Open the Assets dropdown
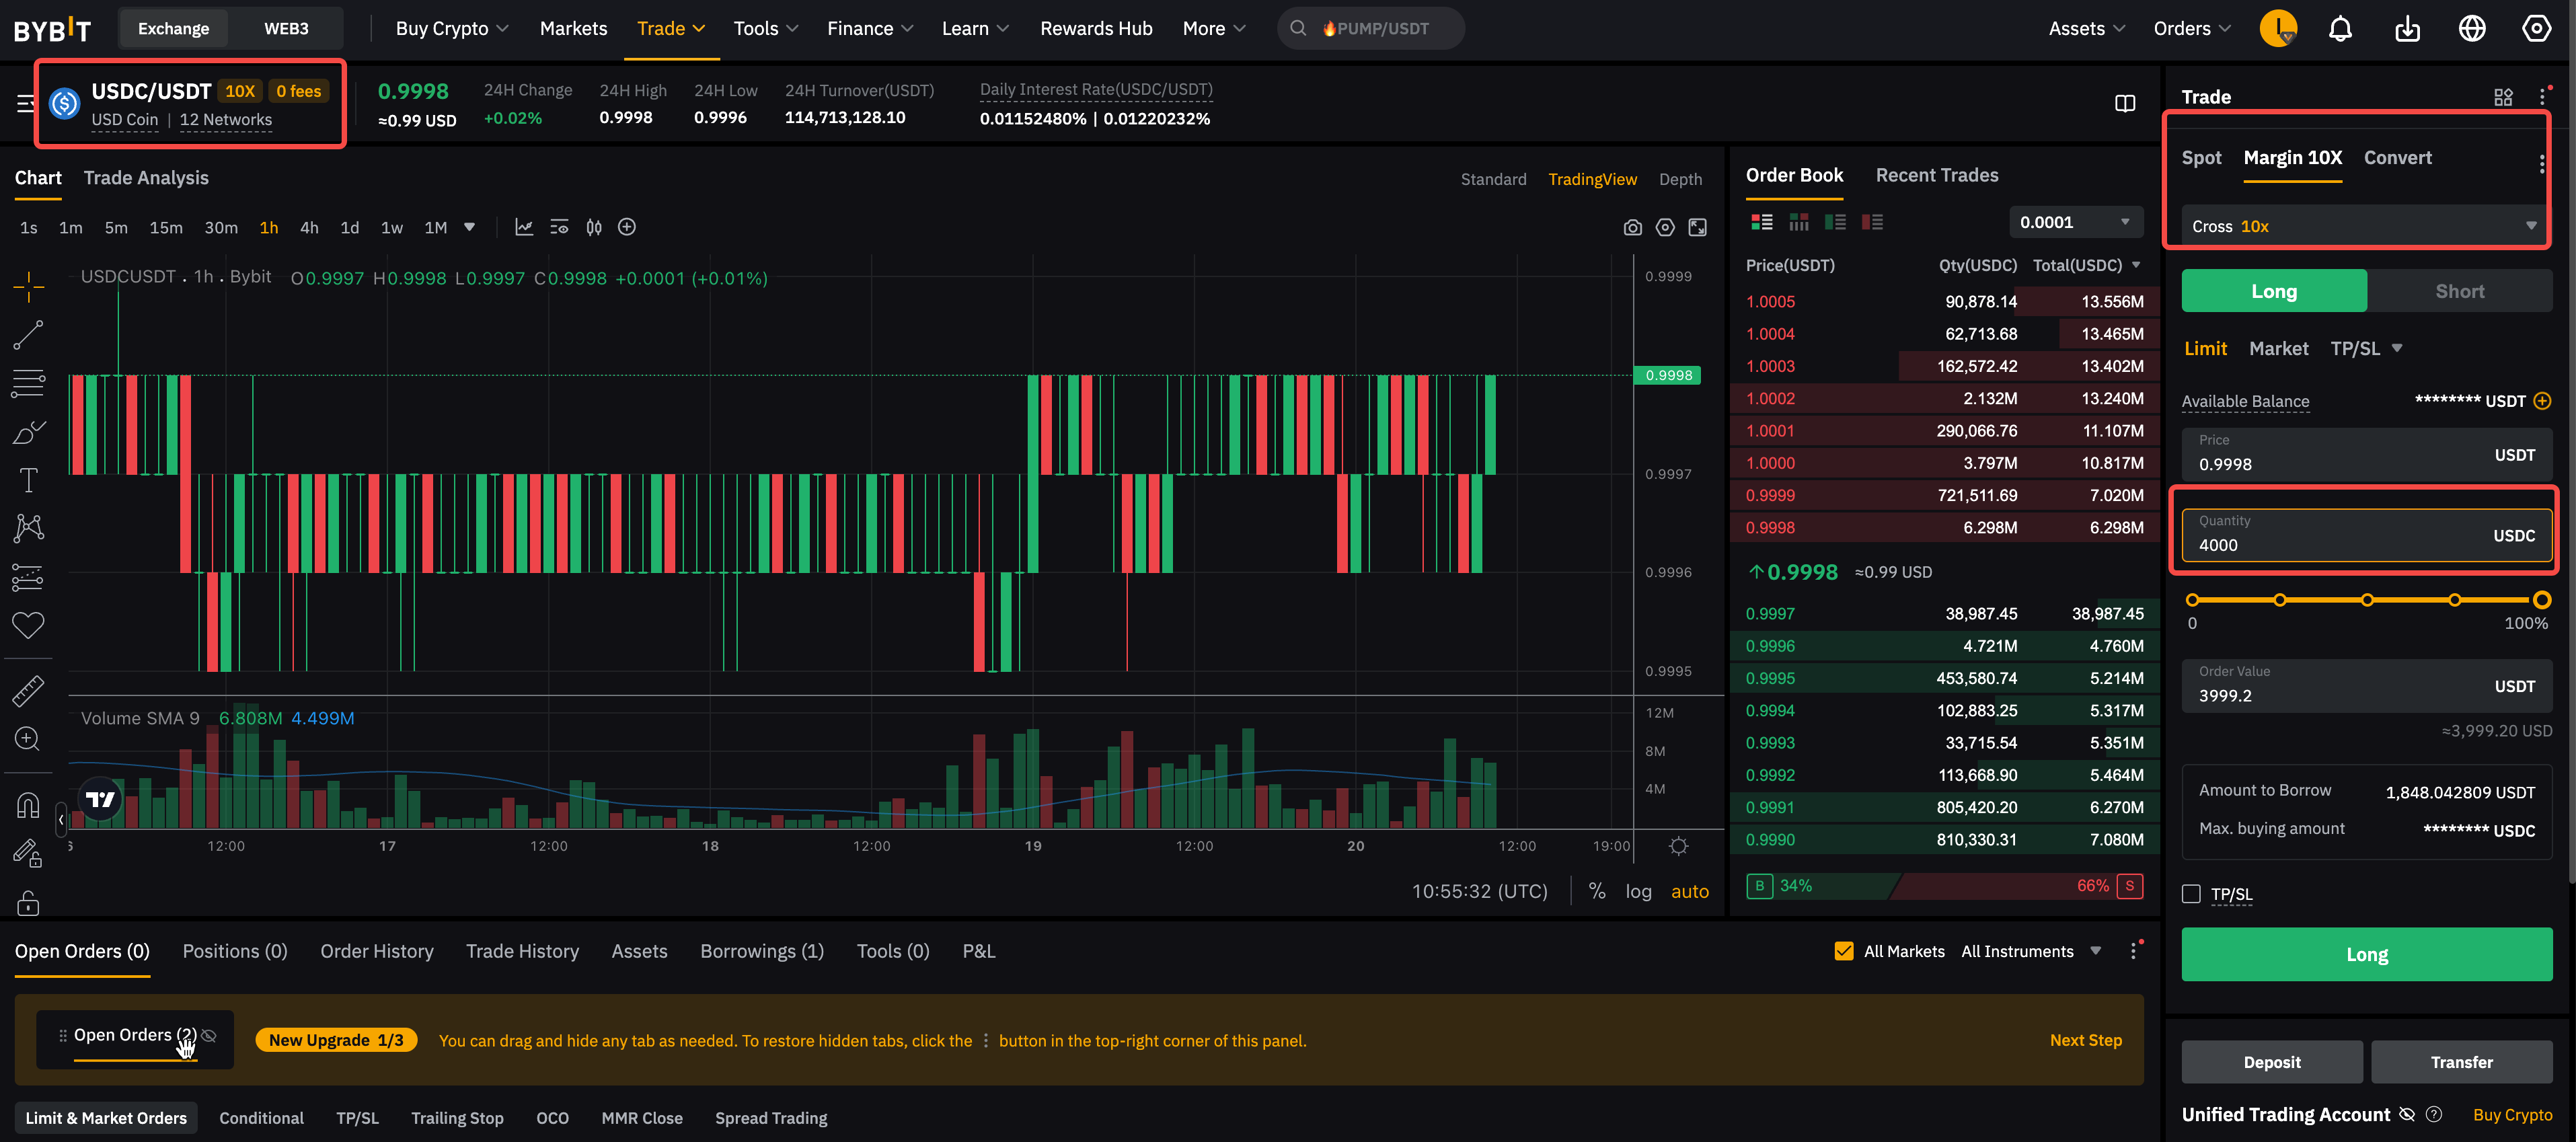 [x=2086, y=28]
